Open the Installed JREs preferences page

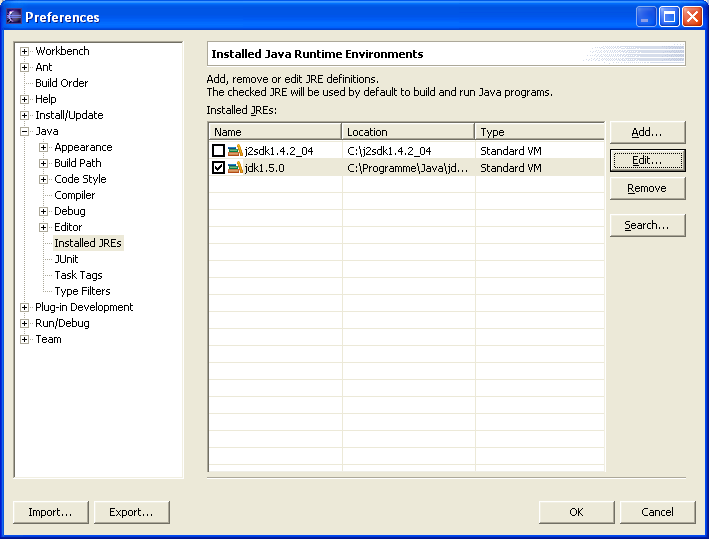click(88, 243)
